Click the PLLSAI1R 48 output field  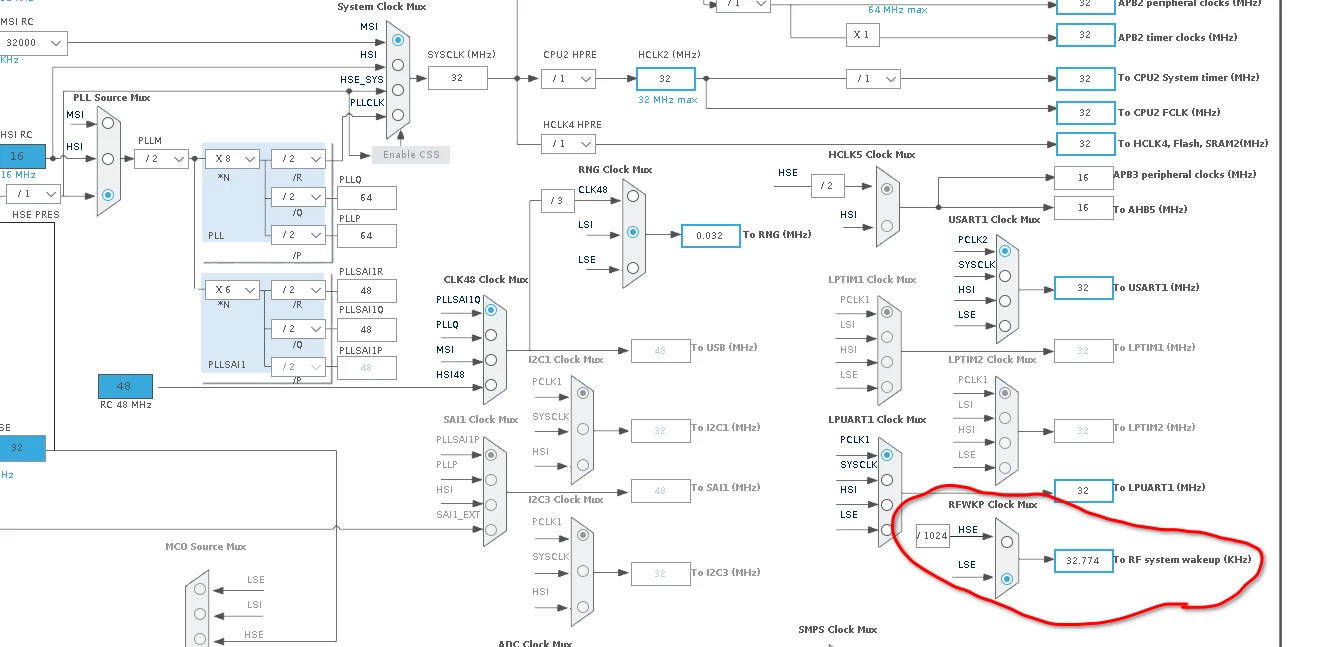point(367,291)
